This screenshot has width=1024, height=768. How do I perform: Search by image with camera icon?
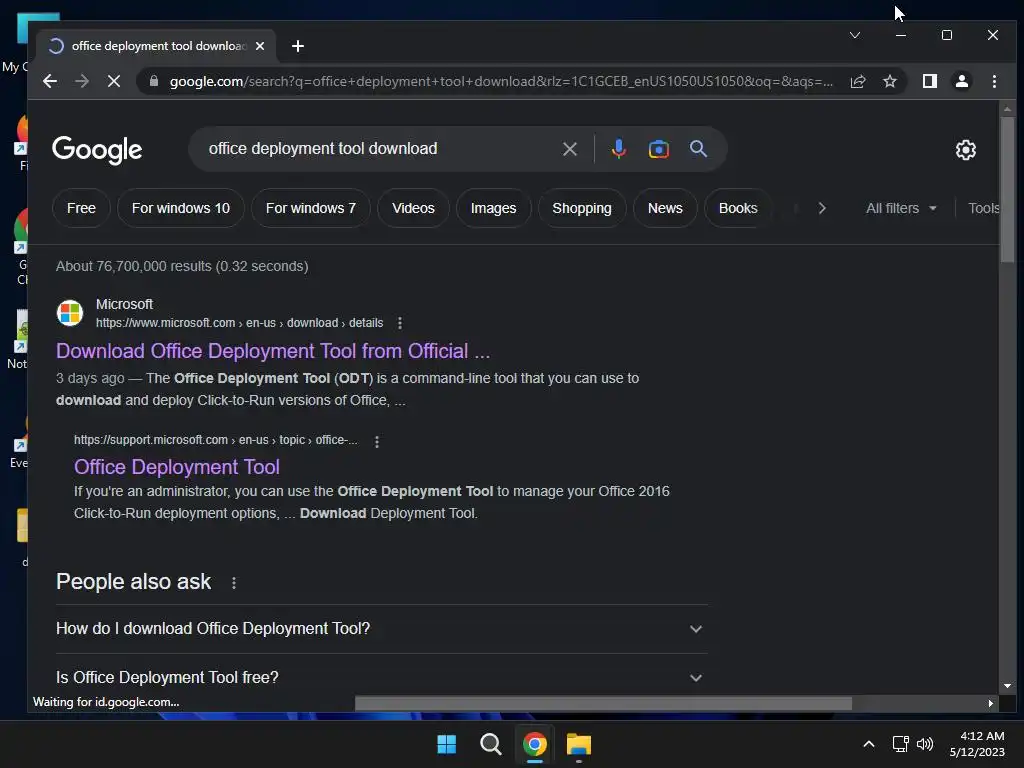click(658, 149)
